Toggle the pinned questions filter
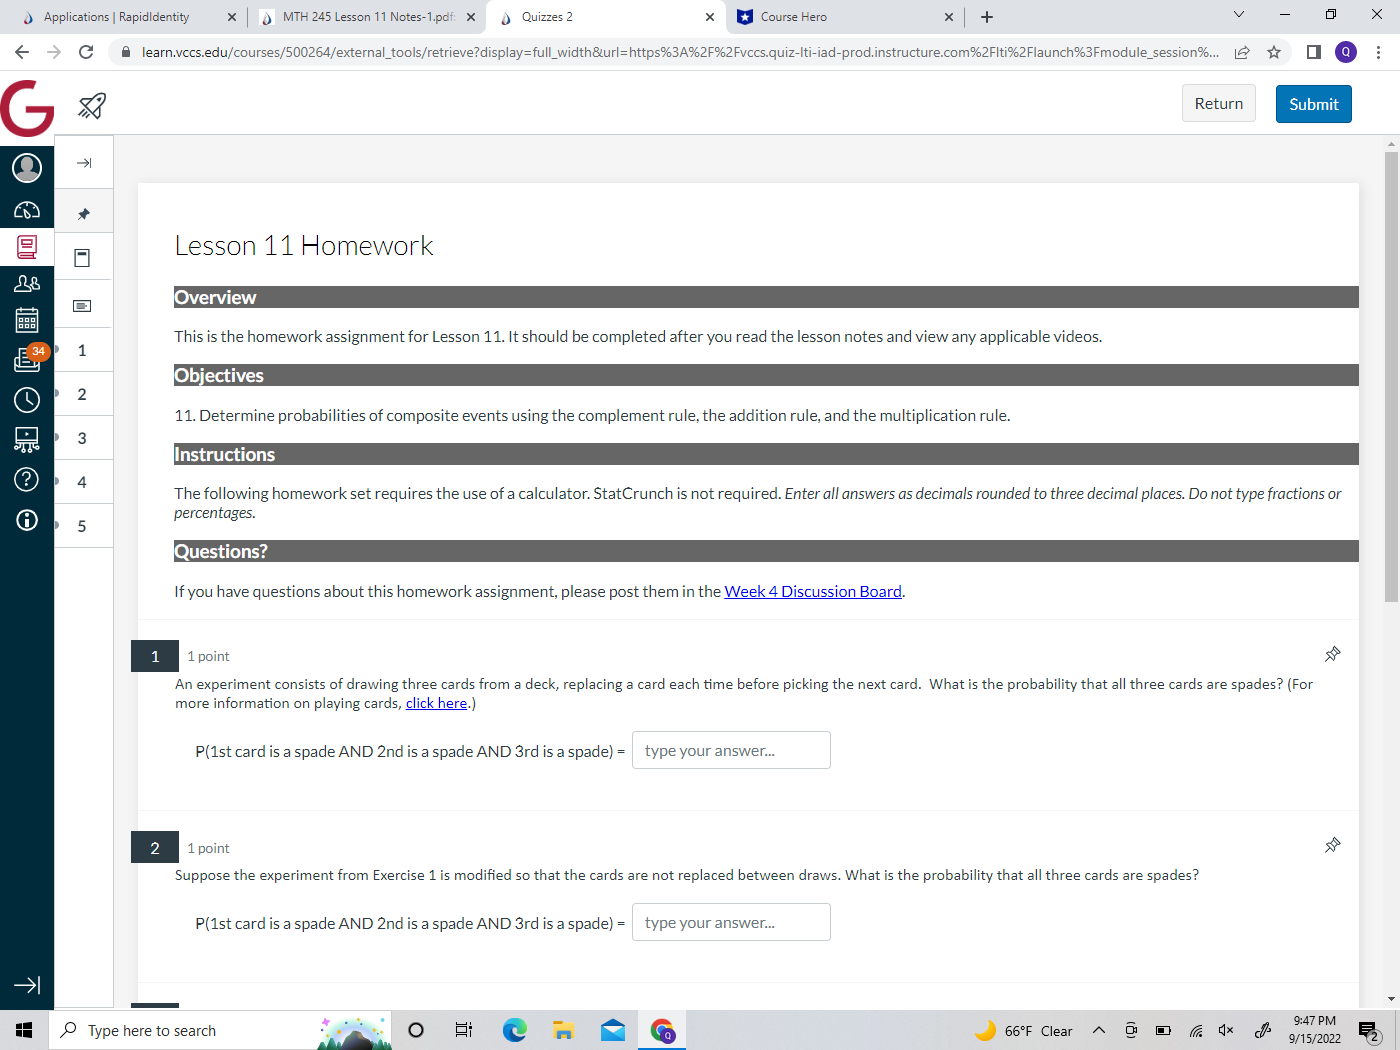This screenshot has height=1050, width=1400. 84,211
